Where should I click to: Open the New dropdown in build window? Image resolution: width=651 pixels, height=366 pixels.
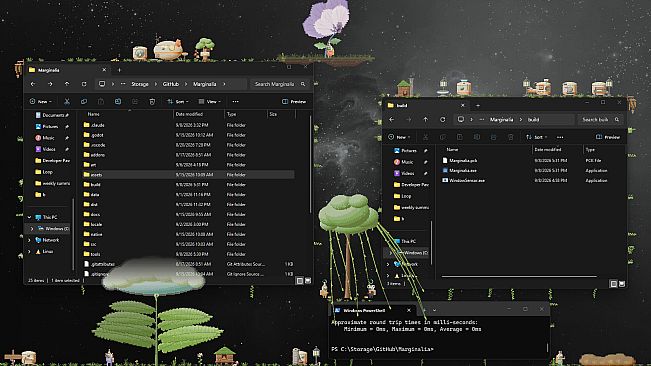399,137
